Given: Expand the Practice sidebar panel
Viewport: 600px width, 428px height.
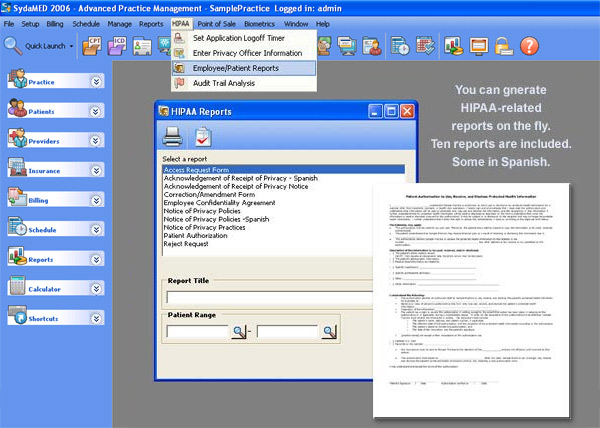Looking at the screenshot, I should [96, 83].
